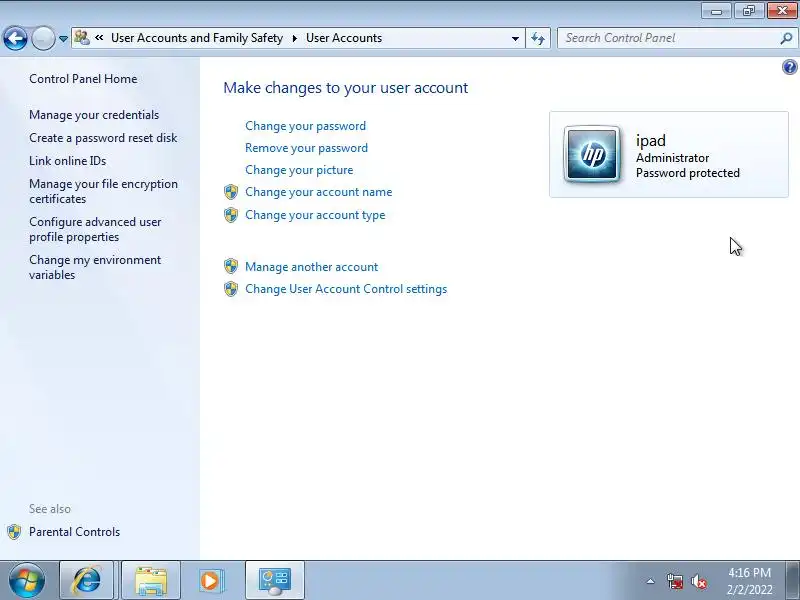Show hidden tray icons arrow
This screenshot has width=800, height=600.
click(x=650, y=581)
